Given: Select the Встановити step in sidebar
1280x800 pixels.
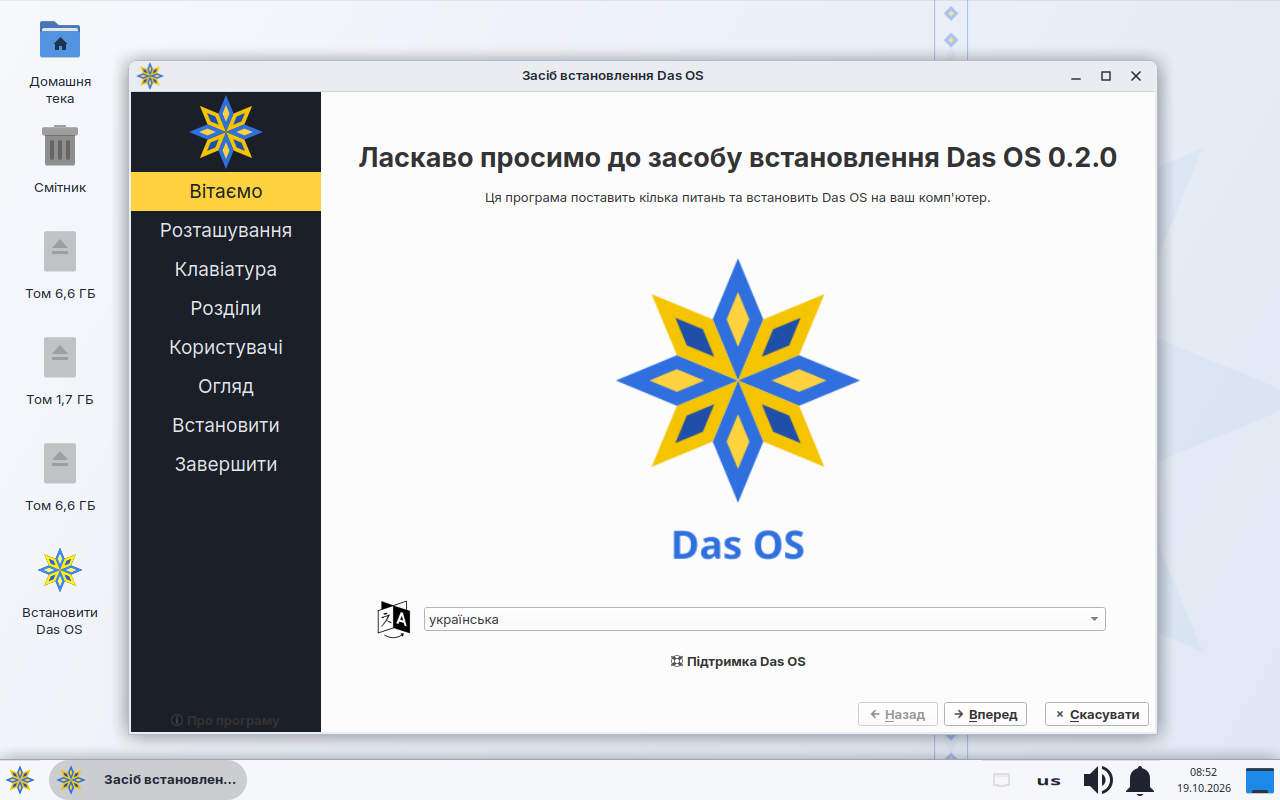Looking at the screenshot, I should coord(226,425).
